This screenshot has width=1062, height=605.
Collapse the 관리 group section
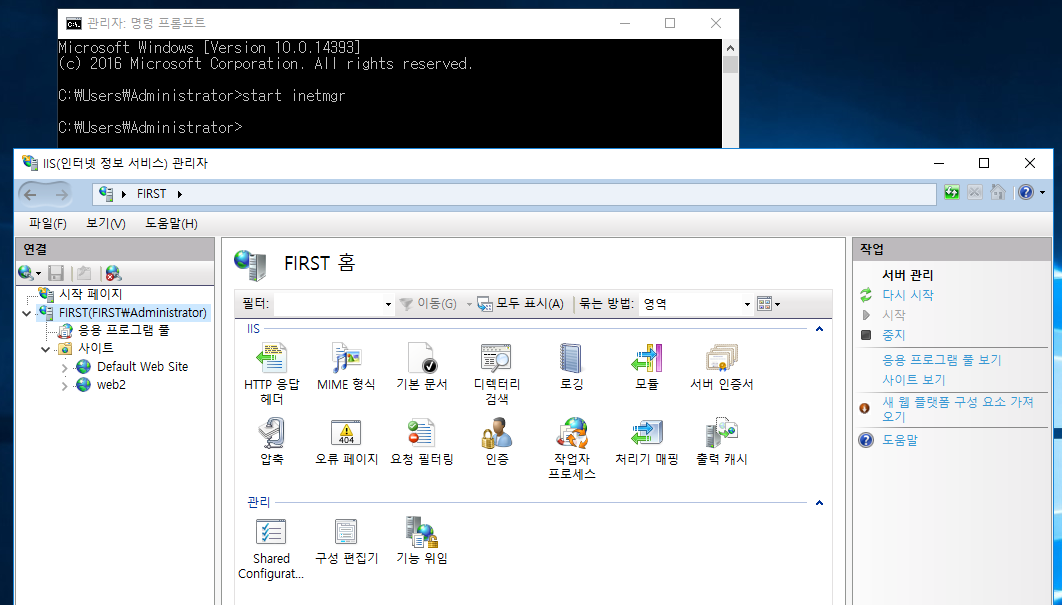tap(820, 503)
